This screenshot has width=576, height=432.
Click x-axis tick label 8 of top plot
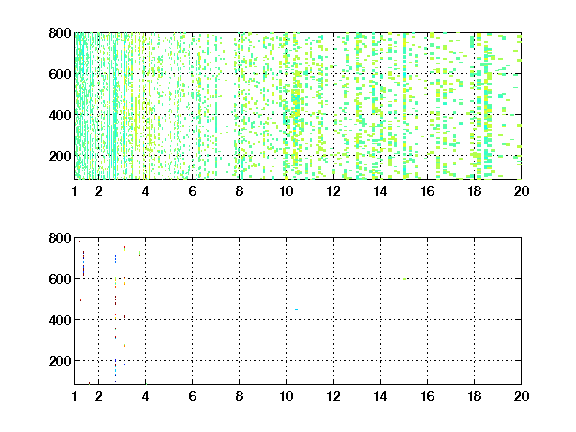tap(240, 191)
